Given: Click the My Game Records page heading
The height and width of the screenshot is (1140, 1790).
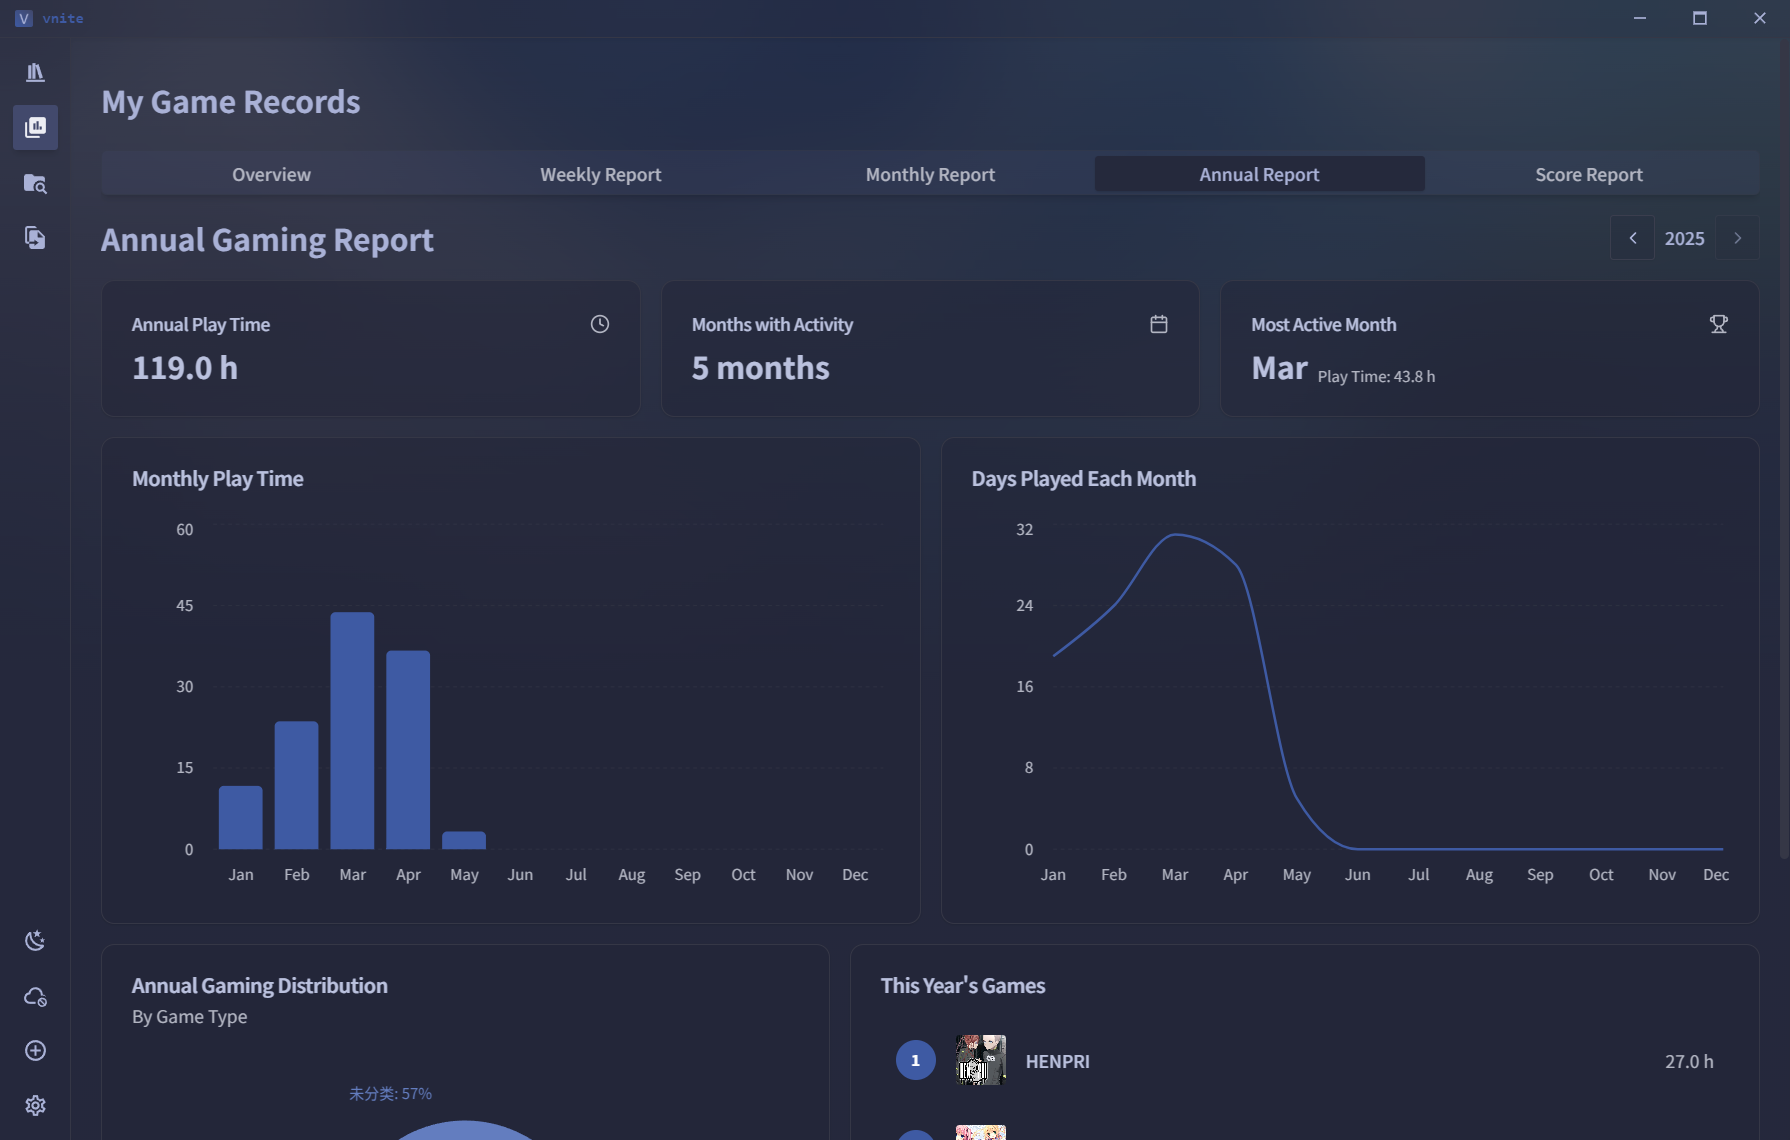Looking at the screenshot, I should pyautogui.click(x=231, y=102).
